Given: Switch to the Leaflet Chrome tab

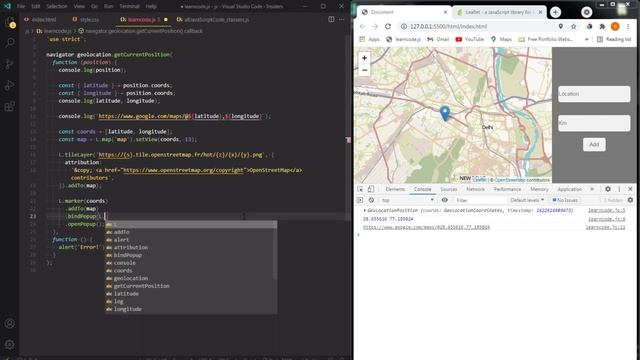Looking at the screenshot, I should coord(499,12).
